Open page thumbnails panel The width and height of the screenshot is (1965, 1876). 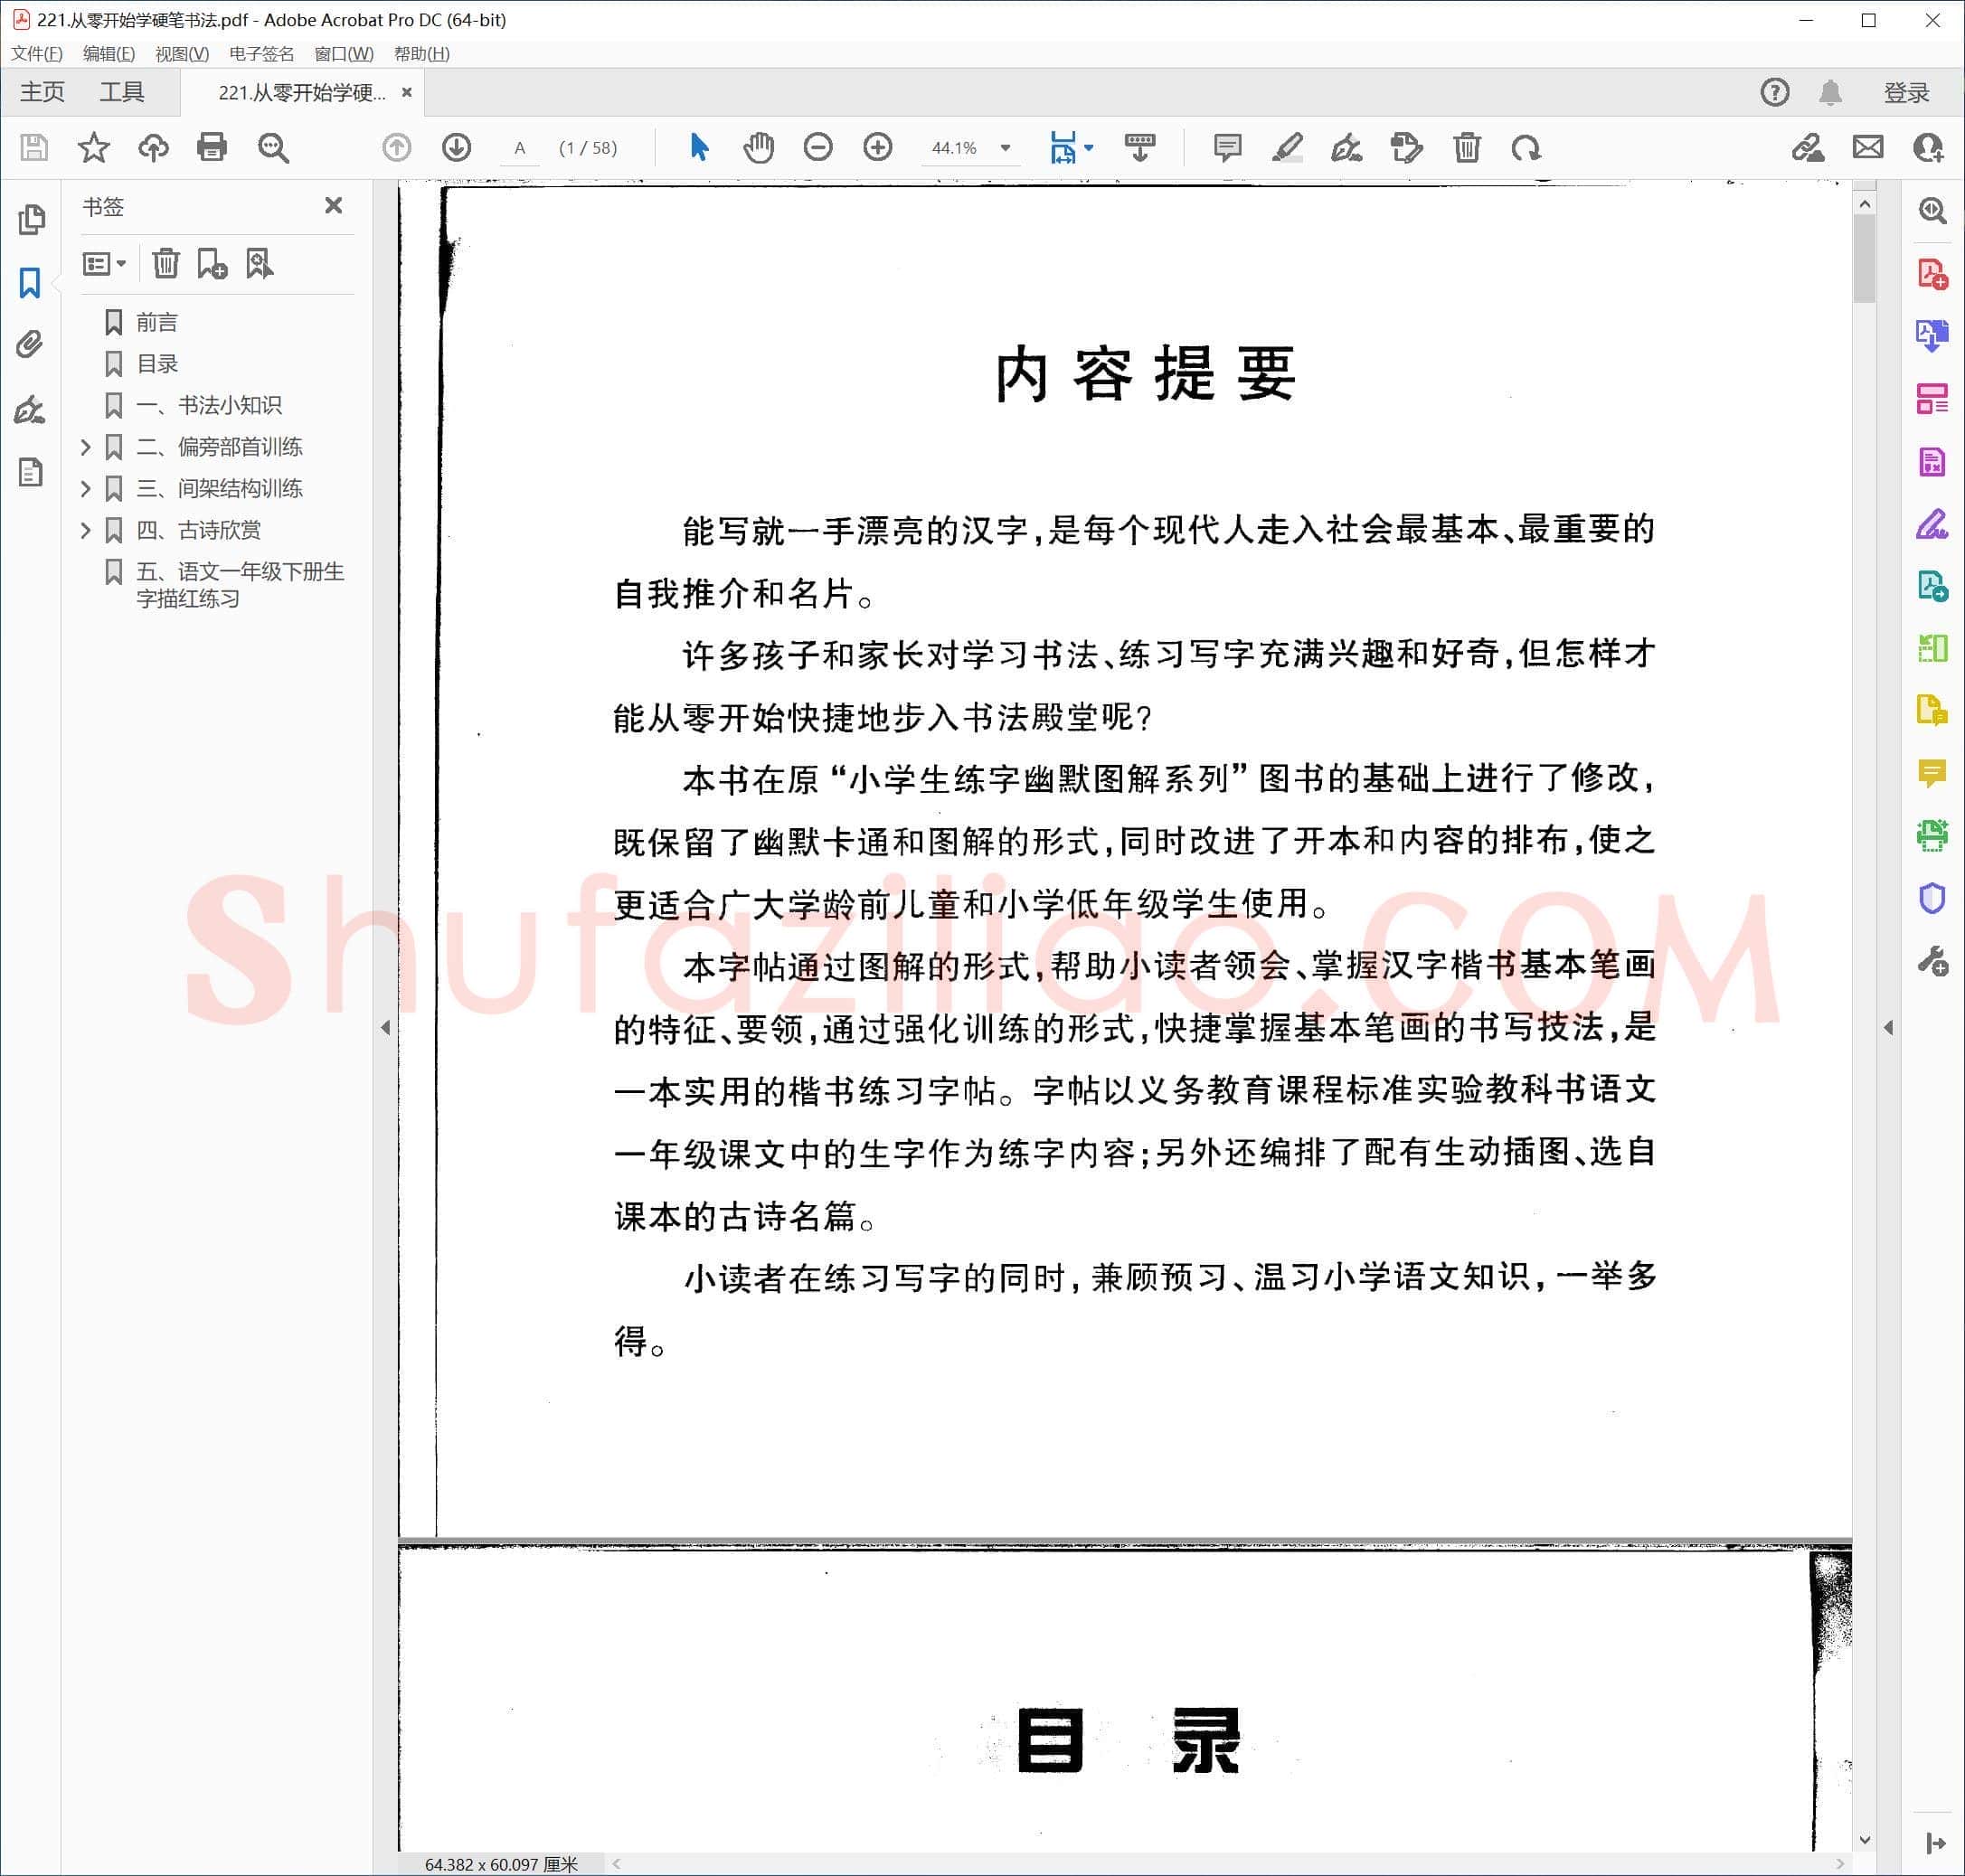pos(31,219)
